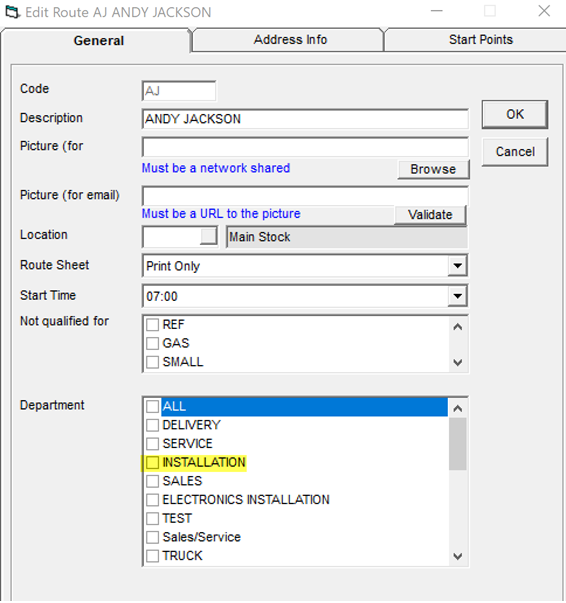Click the Browse button
Viewport: 566px width, 603px height.
click(433, 169)
